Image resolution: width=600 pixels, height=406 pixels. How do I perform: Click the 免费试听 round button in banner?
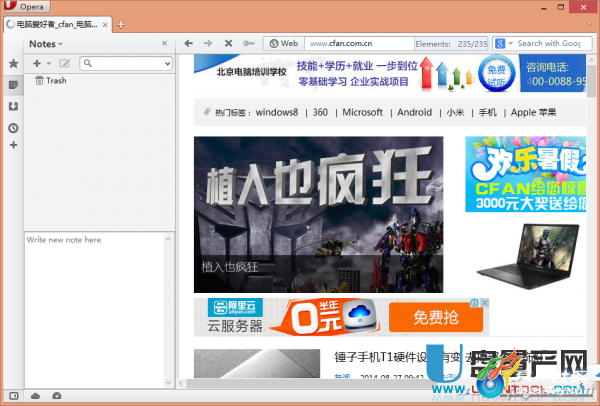point(496,73)
